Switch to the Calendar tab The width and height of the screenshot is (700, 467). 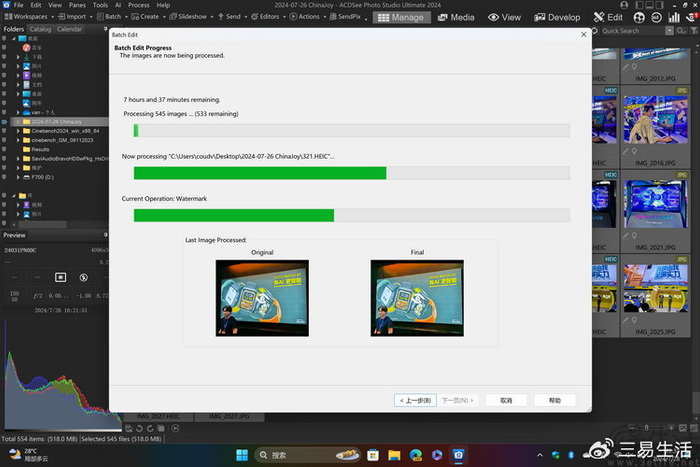[x=69, y=29]
